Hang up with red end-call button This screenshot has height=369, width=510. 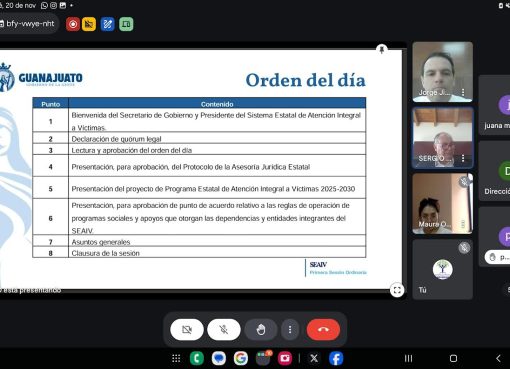click(x=323, y=330)
